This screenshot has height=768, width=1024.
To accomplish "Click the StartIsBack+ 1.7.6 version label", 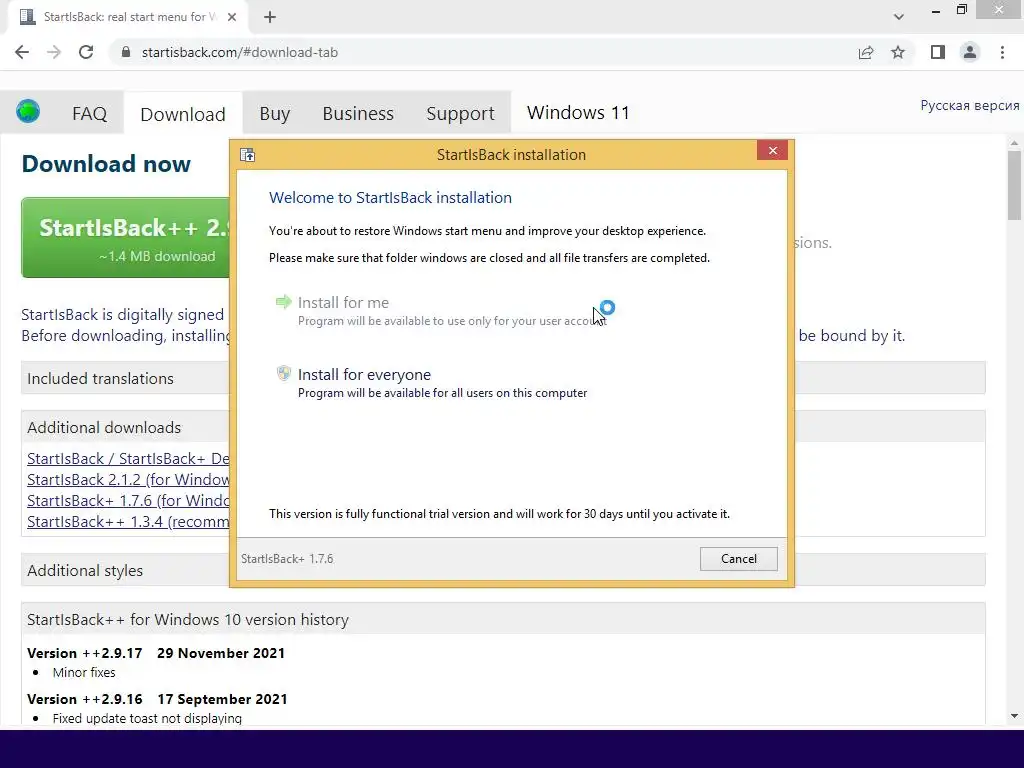I will tap(287, 559).
